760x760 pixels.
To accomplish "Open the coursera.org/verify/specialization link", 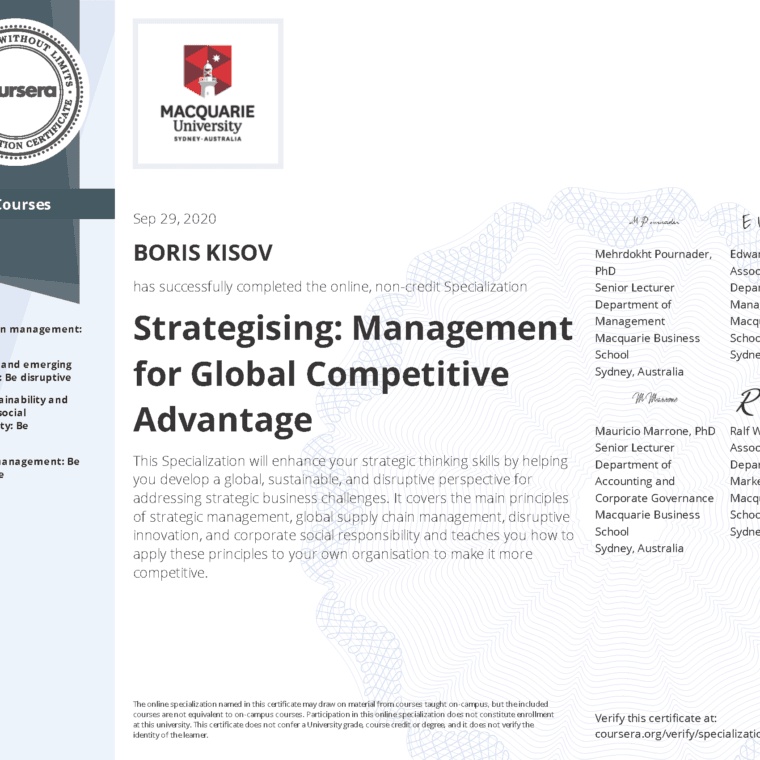I will click(677, 734).
